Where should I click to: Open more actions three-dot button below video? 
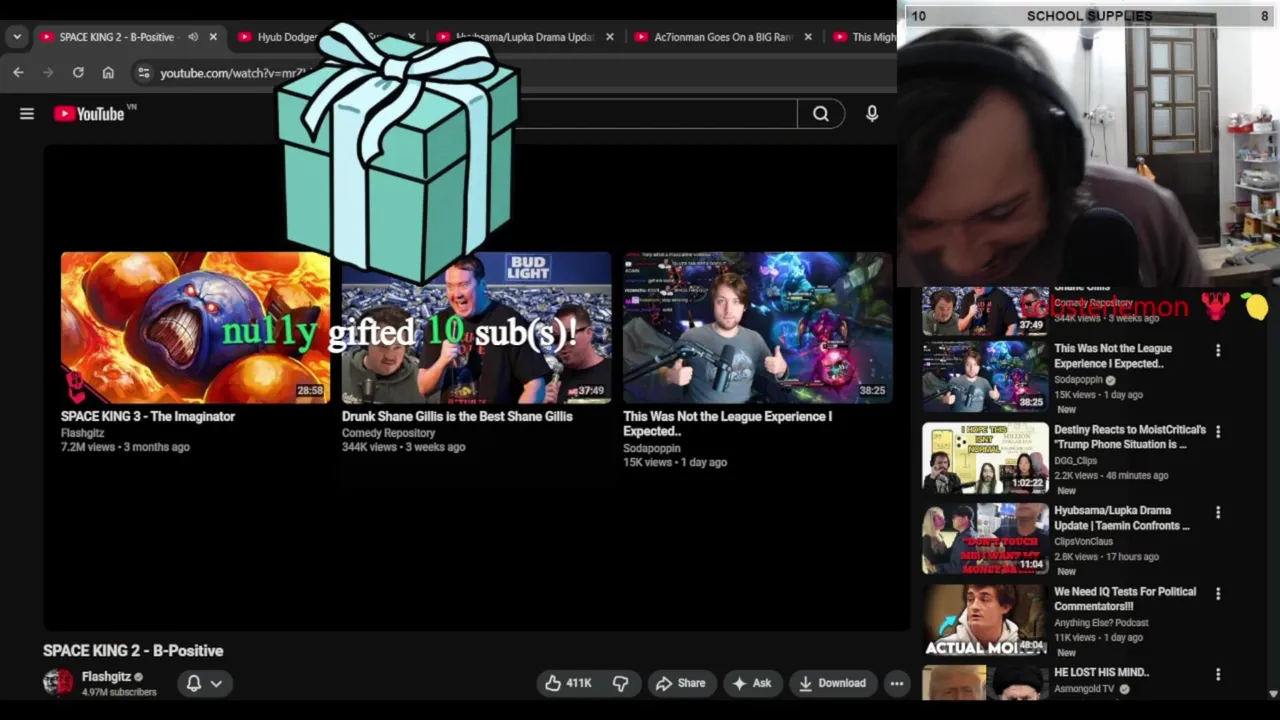click(897, 683)
